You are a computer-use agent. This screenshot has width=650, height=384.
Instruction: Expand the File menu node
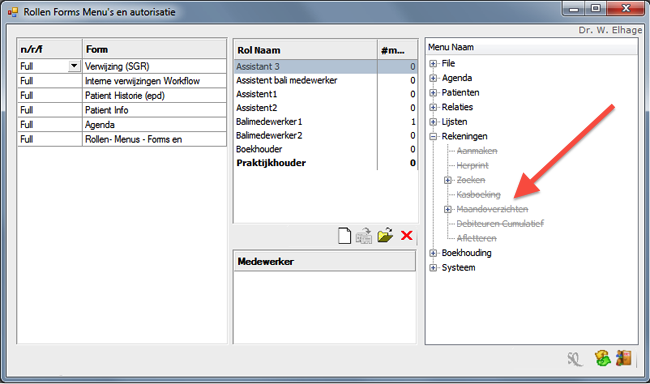click(433, 63)
